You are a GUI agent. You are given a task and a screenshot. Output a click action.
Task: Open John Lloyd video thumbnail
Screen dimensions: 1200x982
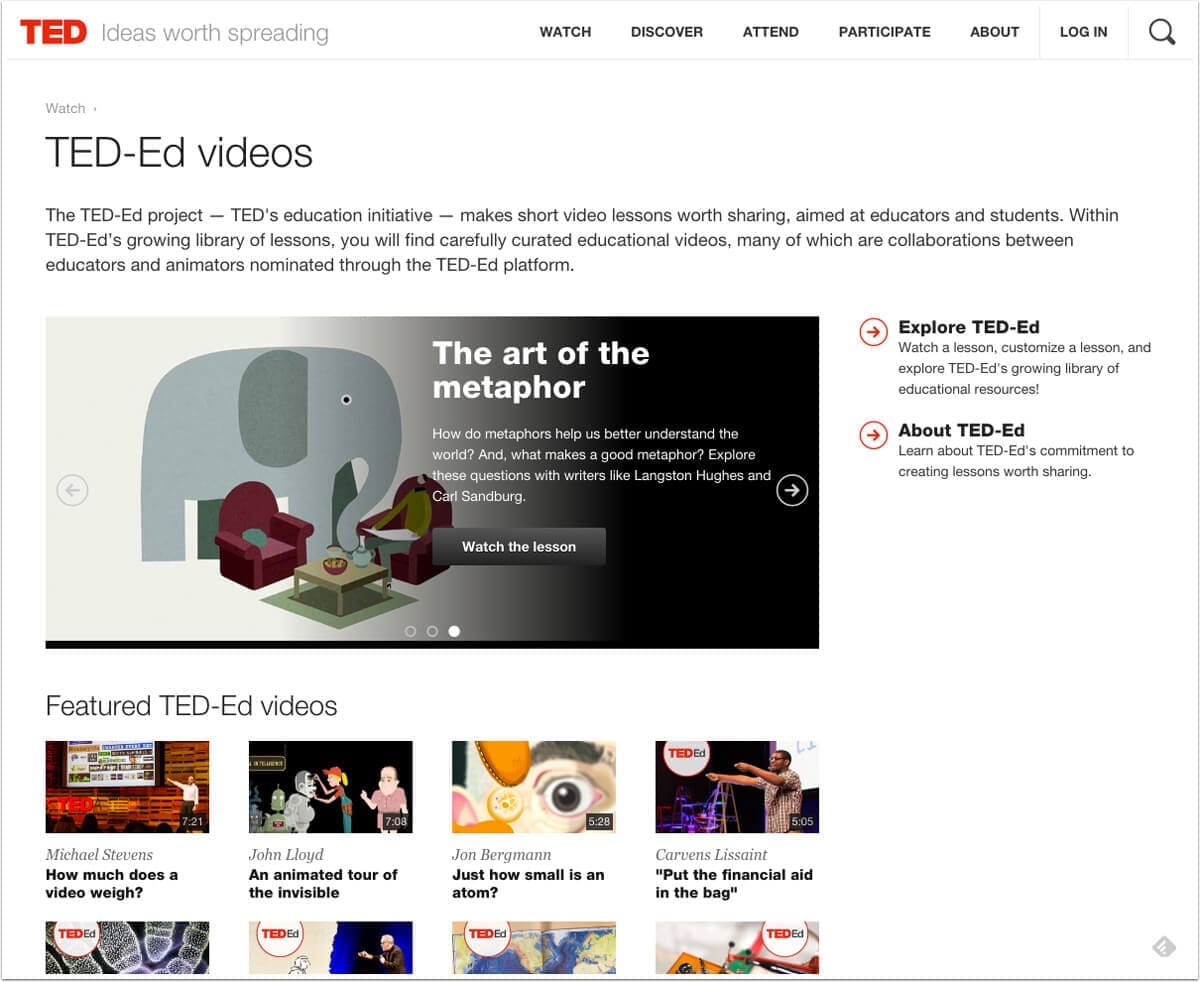[331, 787]
